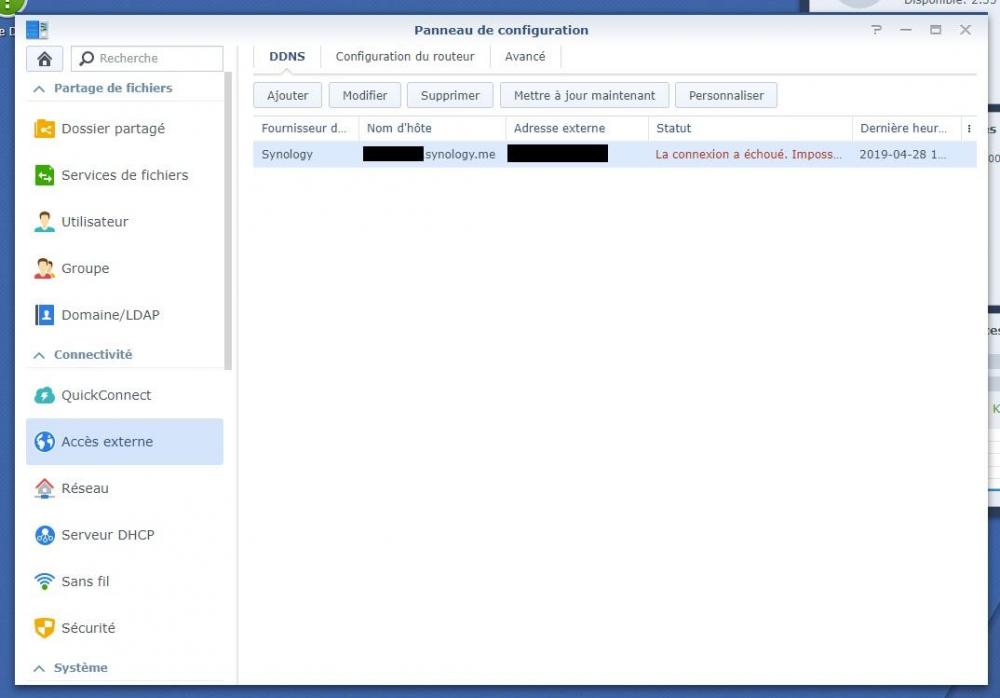Open the column options menu icon

[968, 129]
